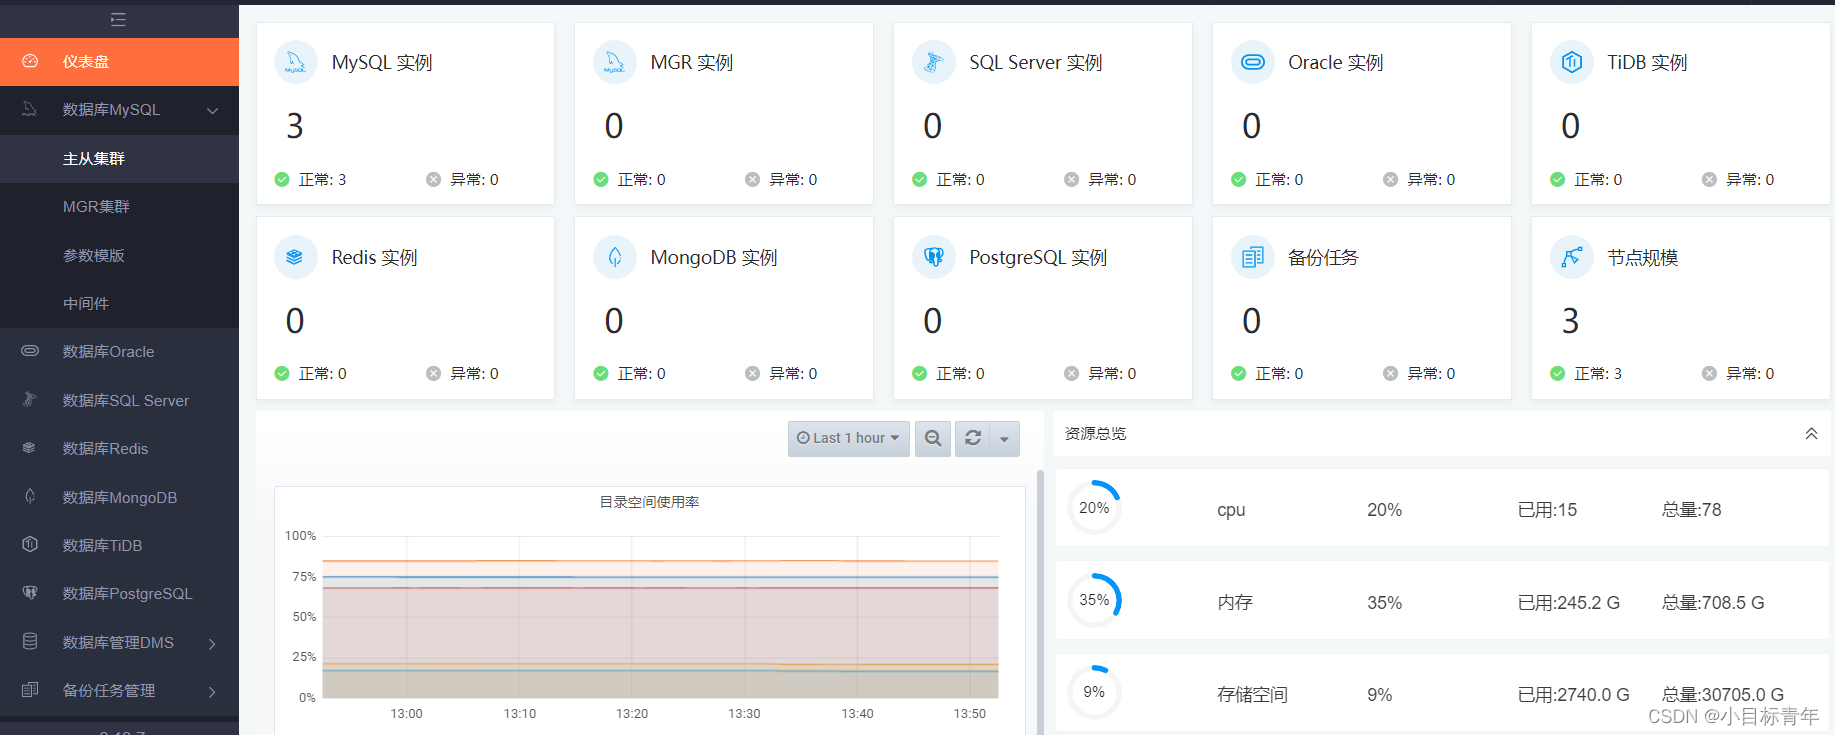Collapse the 资源总览 panel with double chevron
The height and width of the screenshot is (735, 1835).
pyautogui.click(x=1811, y=433)
